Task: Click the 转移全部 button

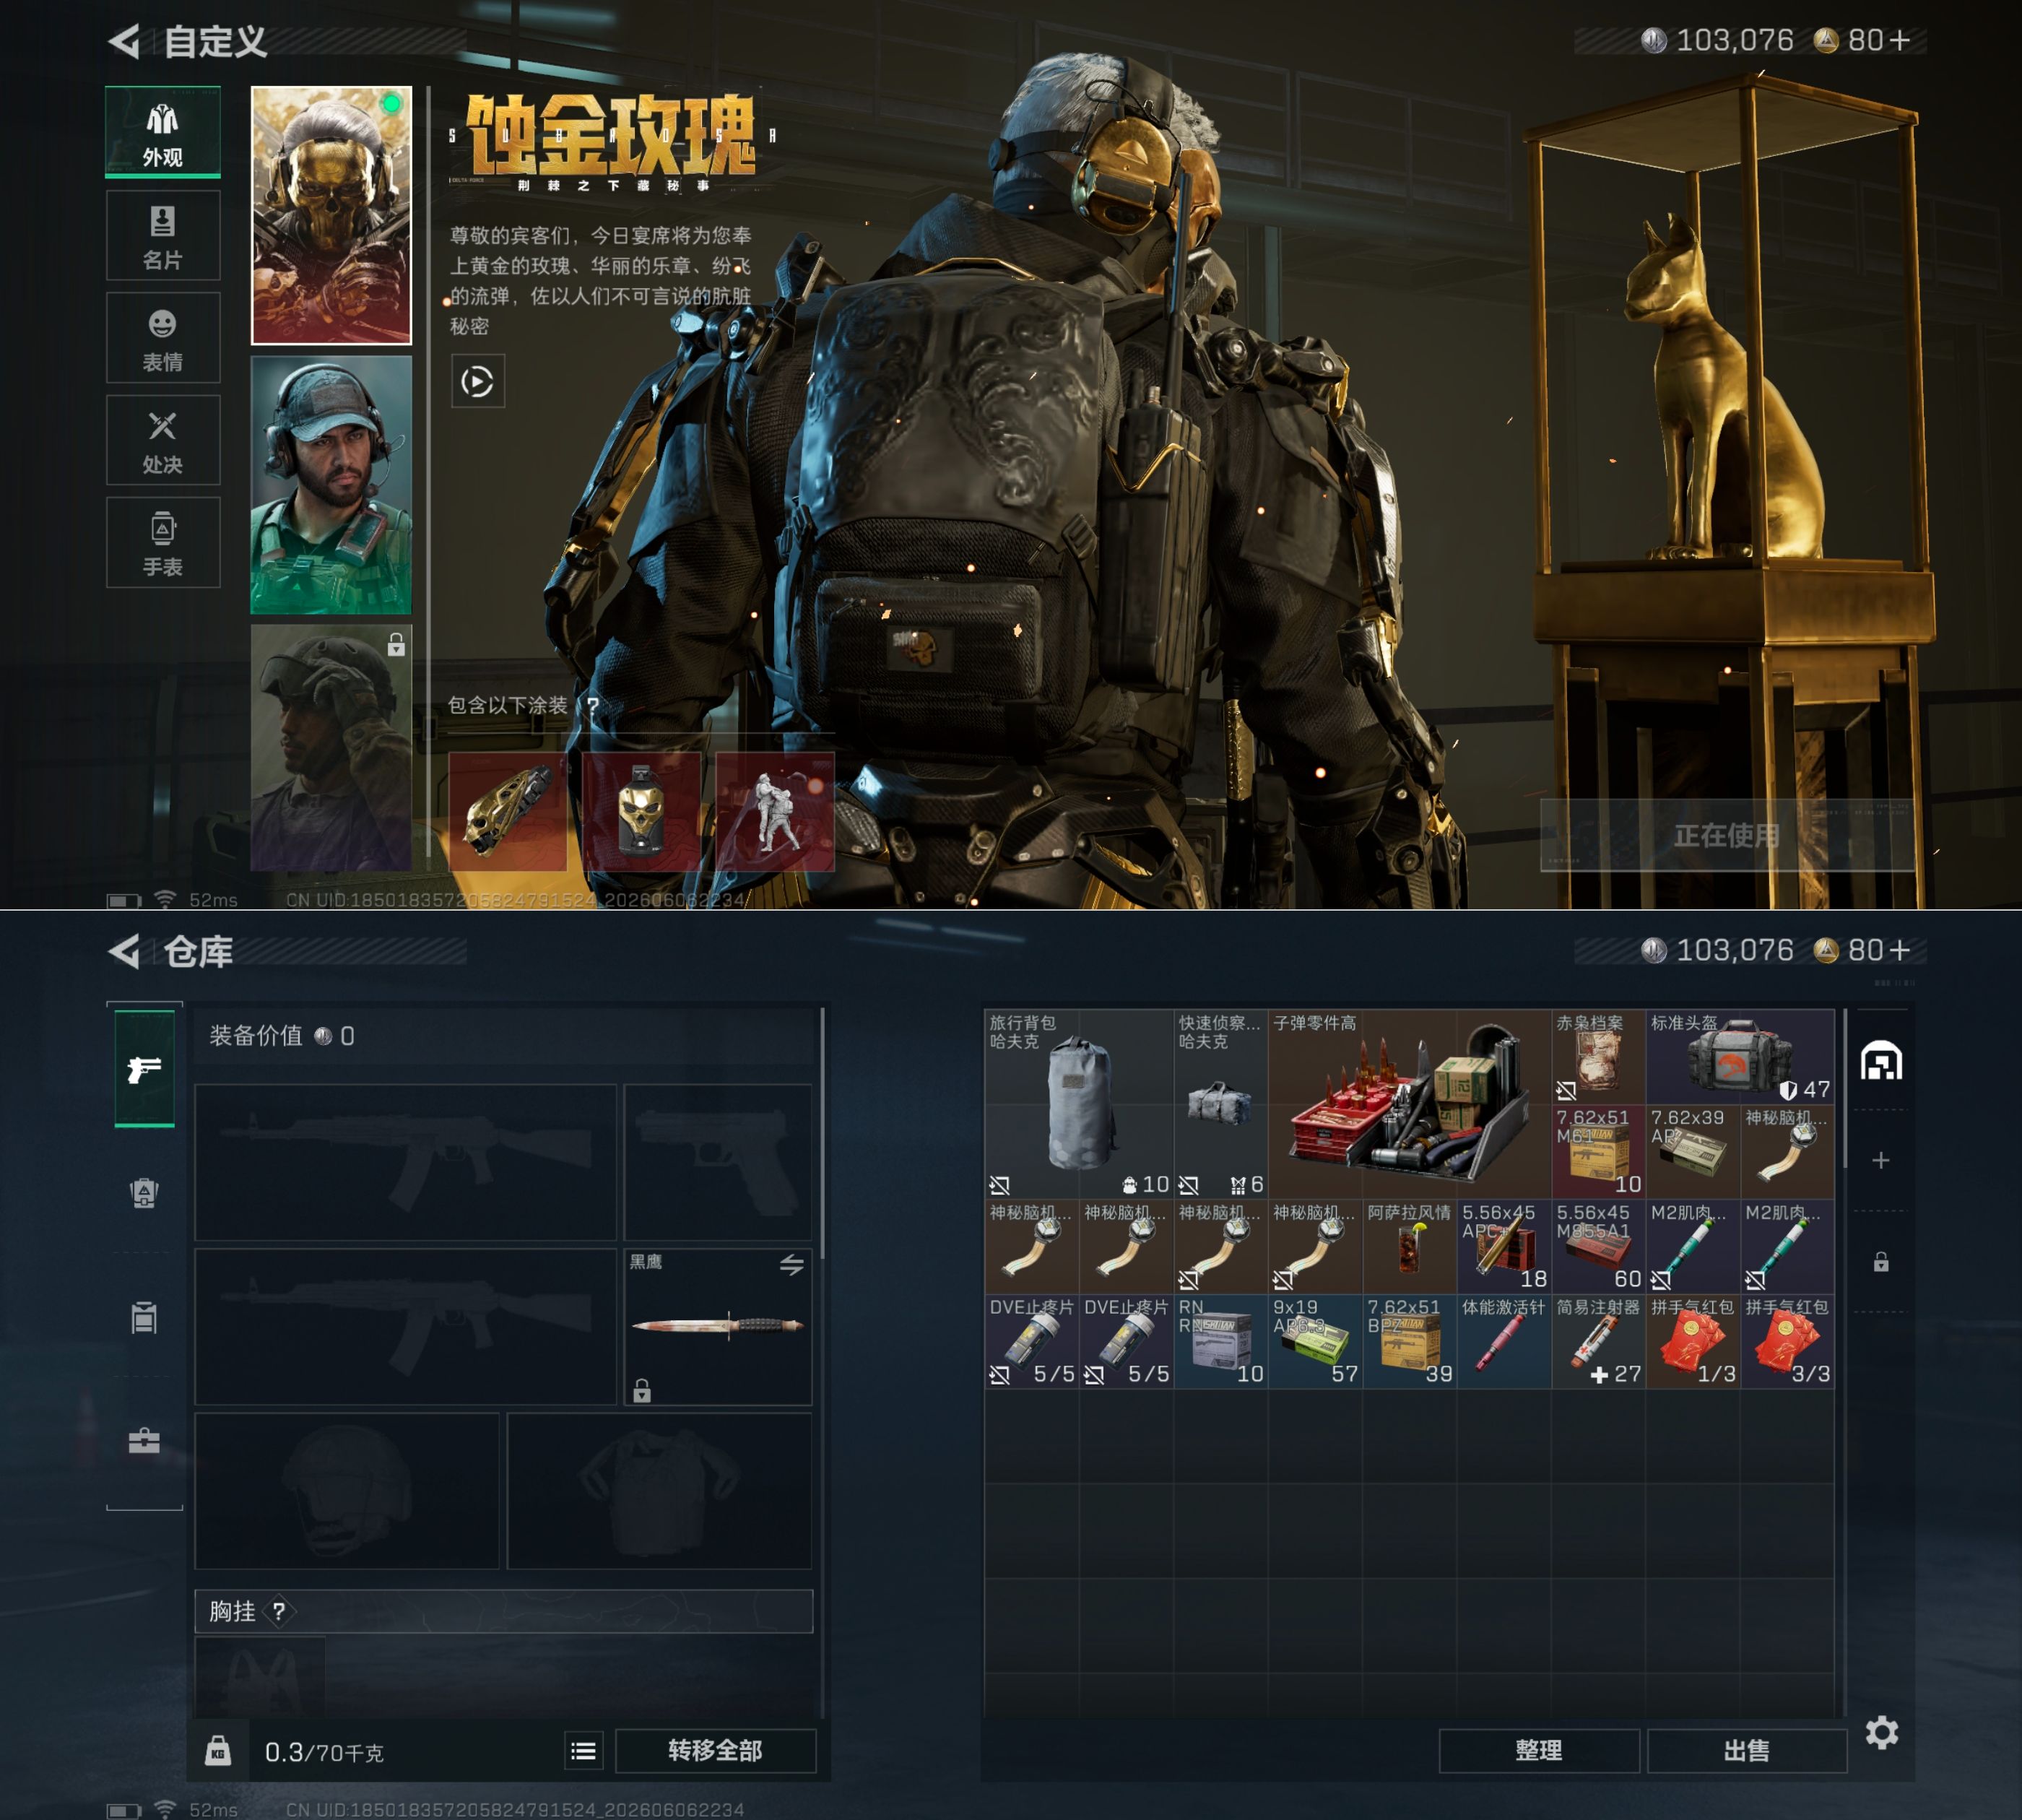Action: tap(716, 1751)
